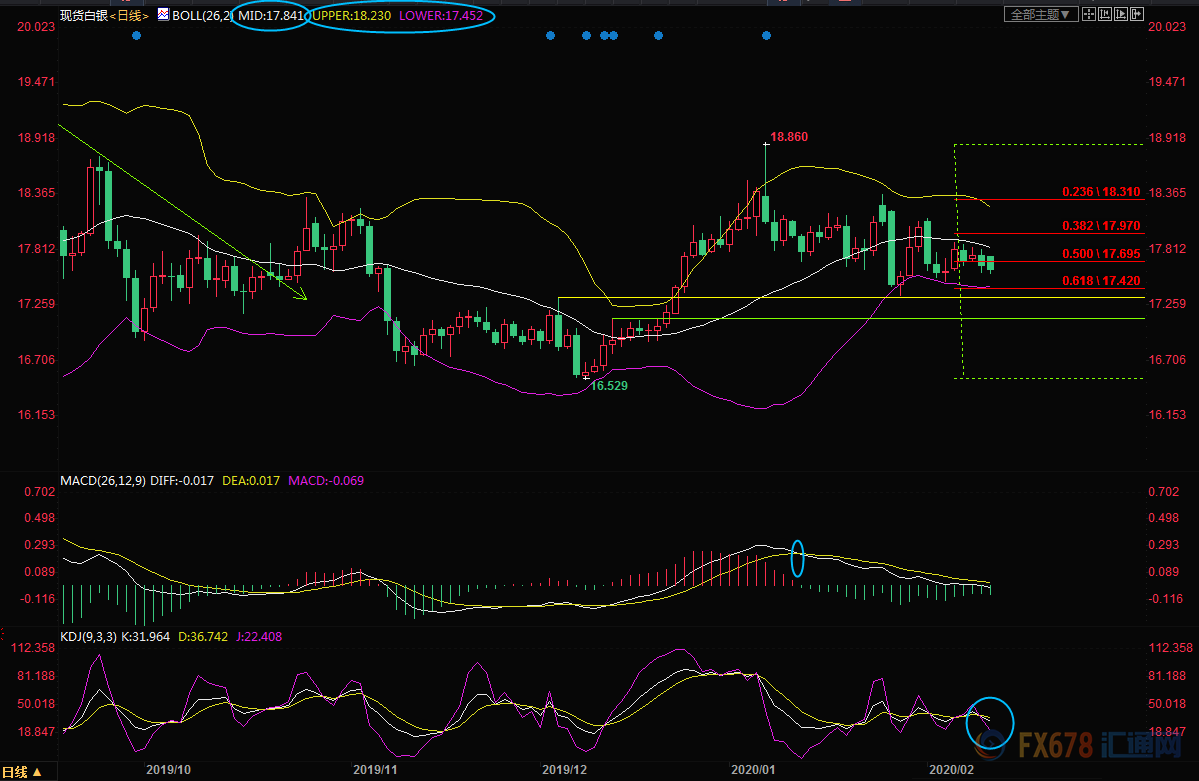The image size is (1199, 781).
Task: Click the leftmost blue event dot
Action: [x=136, y=36]
